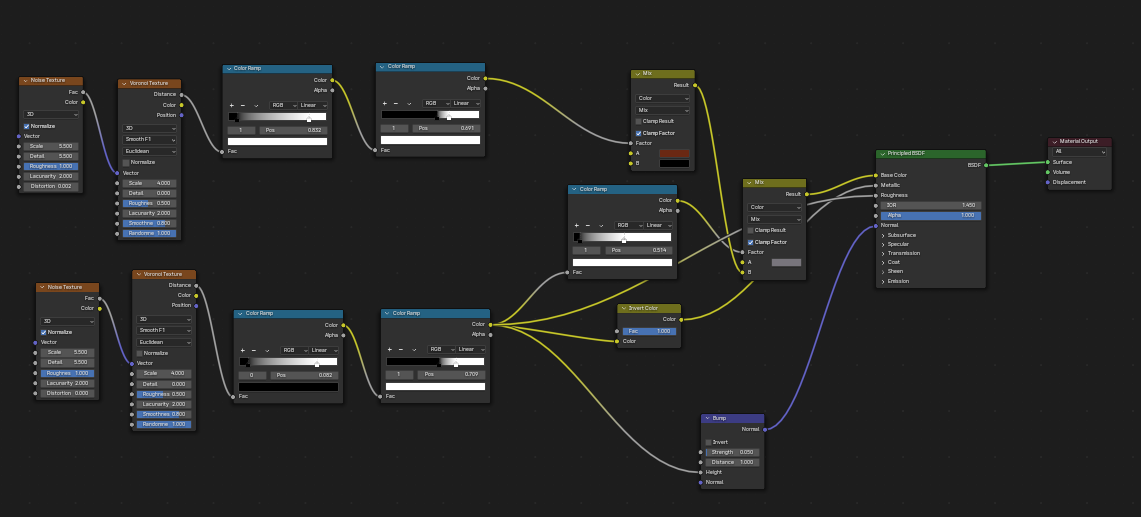Collapse the Invert Color node header arrow

[622, 308]
